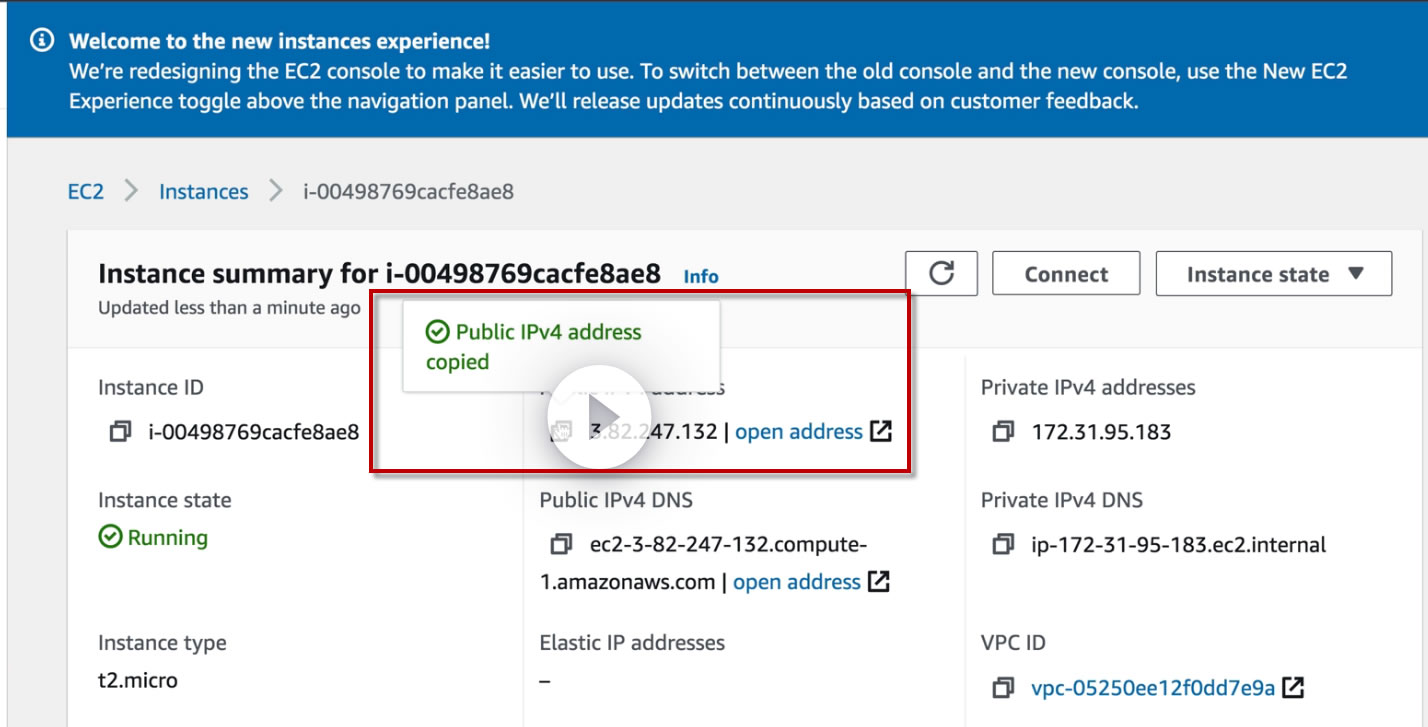1428x727 pixels.
Task: Copy the Private IPv4 address
Action: tap(1002, 432)
